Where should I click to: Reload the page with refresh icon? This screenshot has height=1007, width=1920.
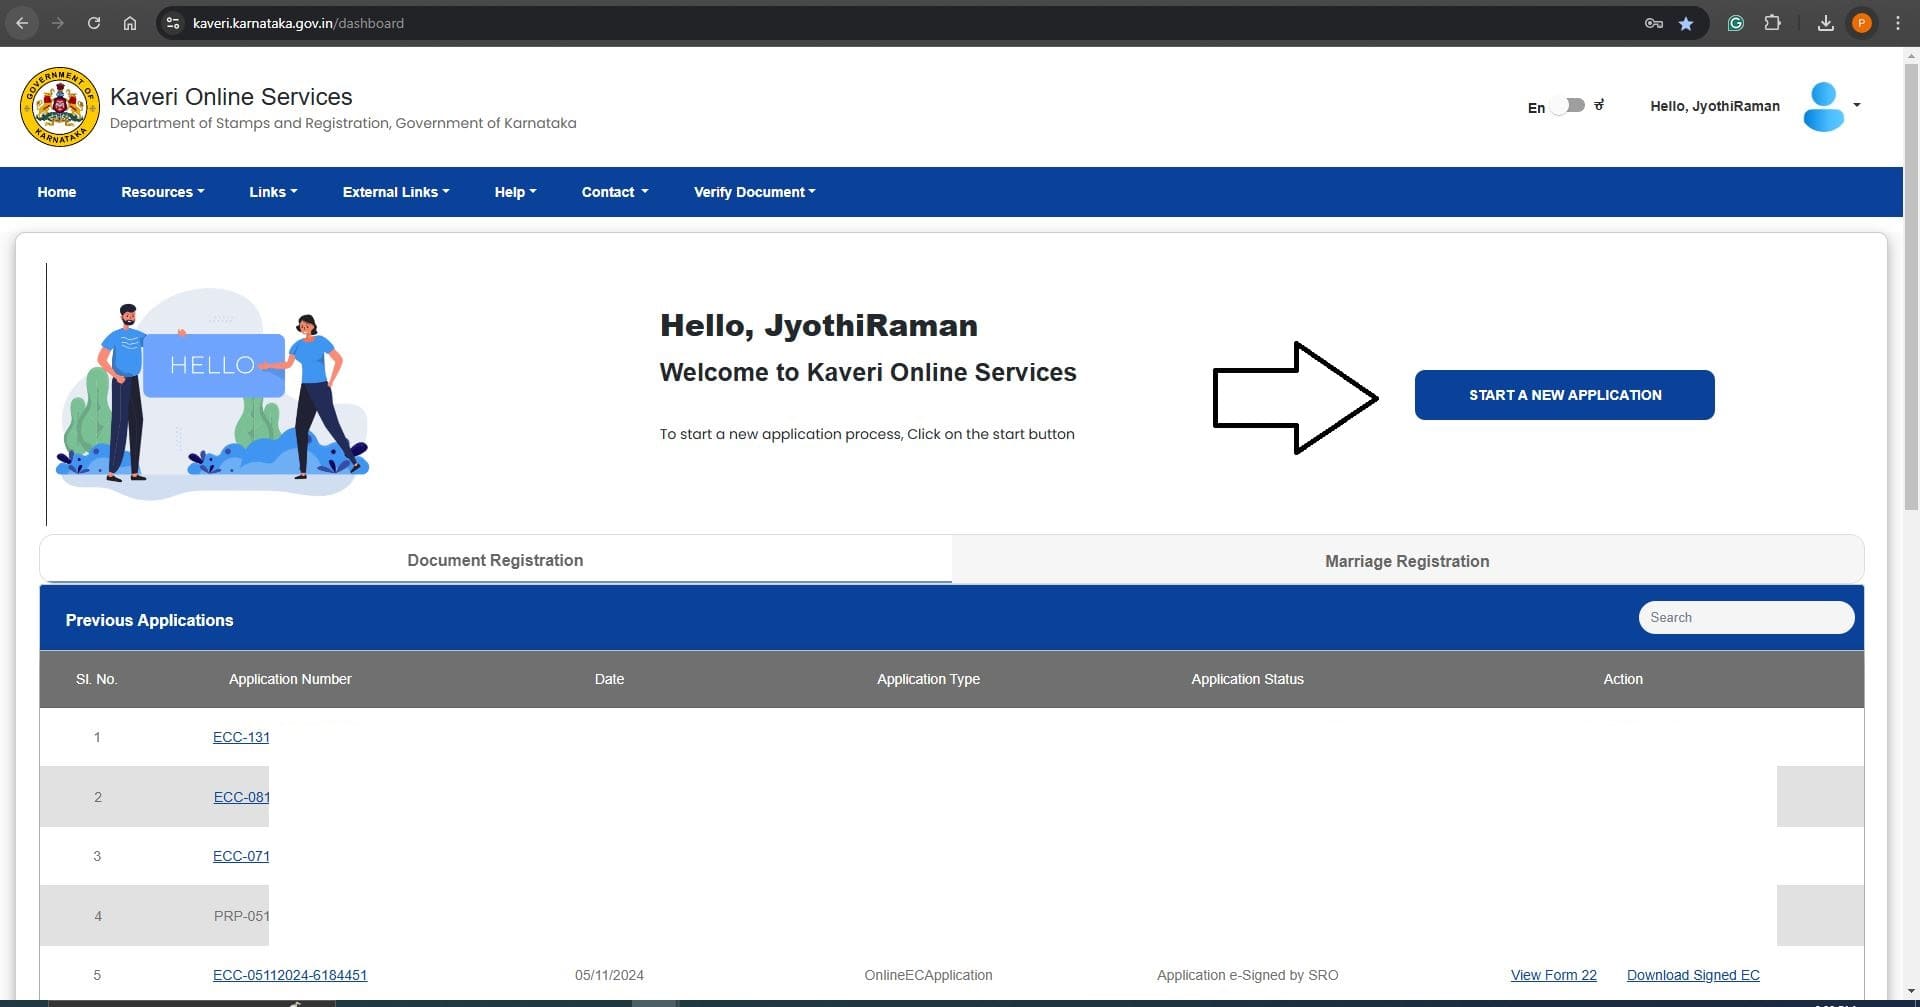pyautogui.click(x=94, y=23)
